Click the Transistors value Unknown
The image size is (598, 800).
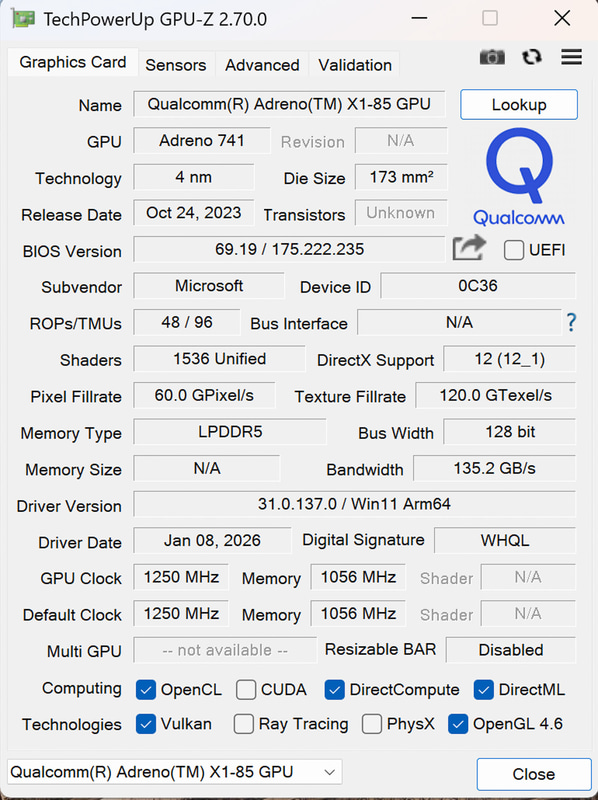coord(401,213)
